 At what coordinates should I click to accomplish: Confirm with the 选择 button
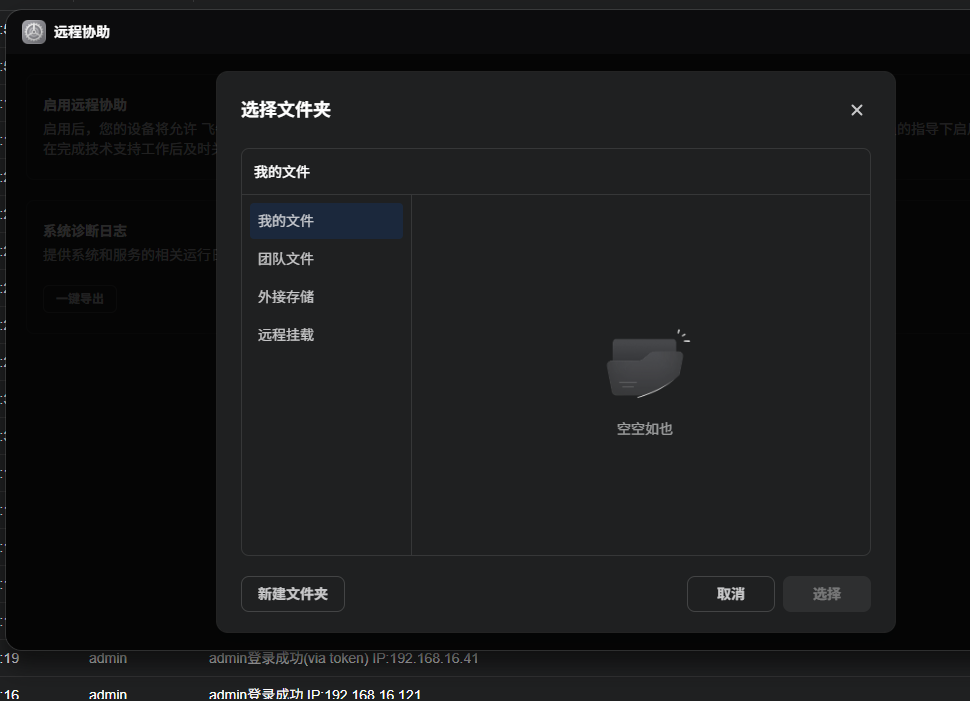[x=826, y=594]
